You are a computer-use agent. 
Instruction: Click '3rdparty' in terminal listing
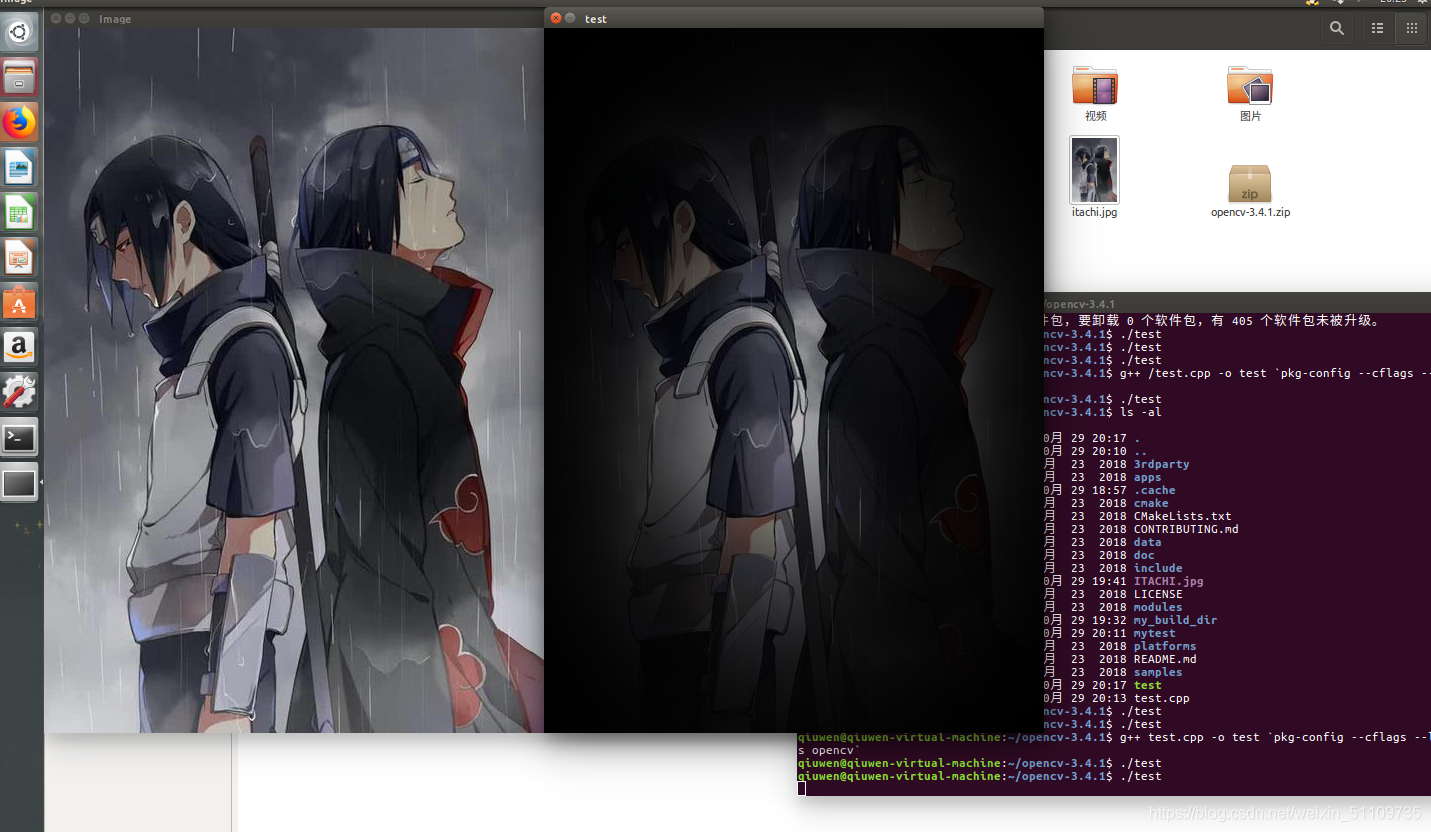pos(1161,464)
